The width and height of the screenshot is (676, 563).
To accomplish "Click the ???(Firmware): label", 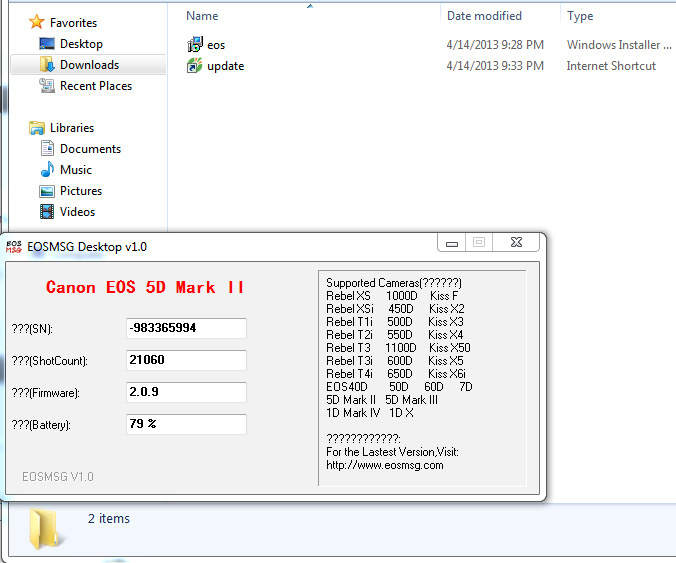I will (45, 393).
